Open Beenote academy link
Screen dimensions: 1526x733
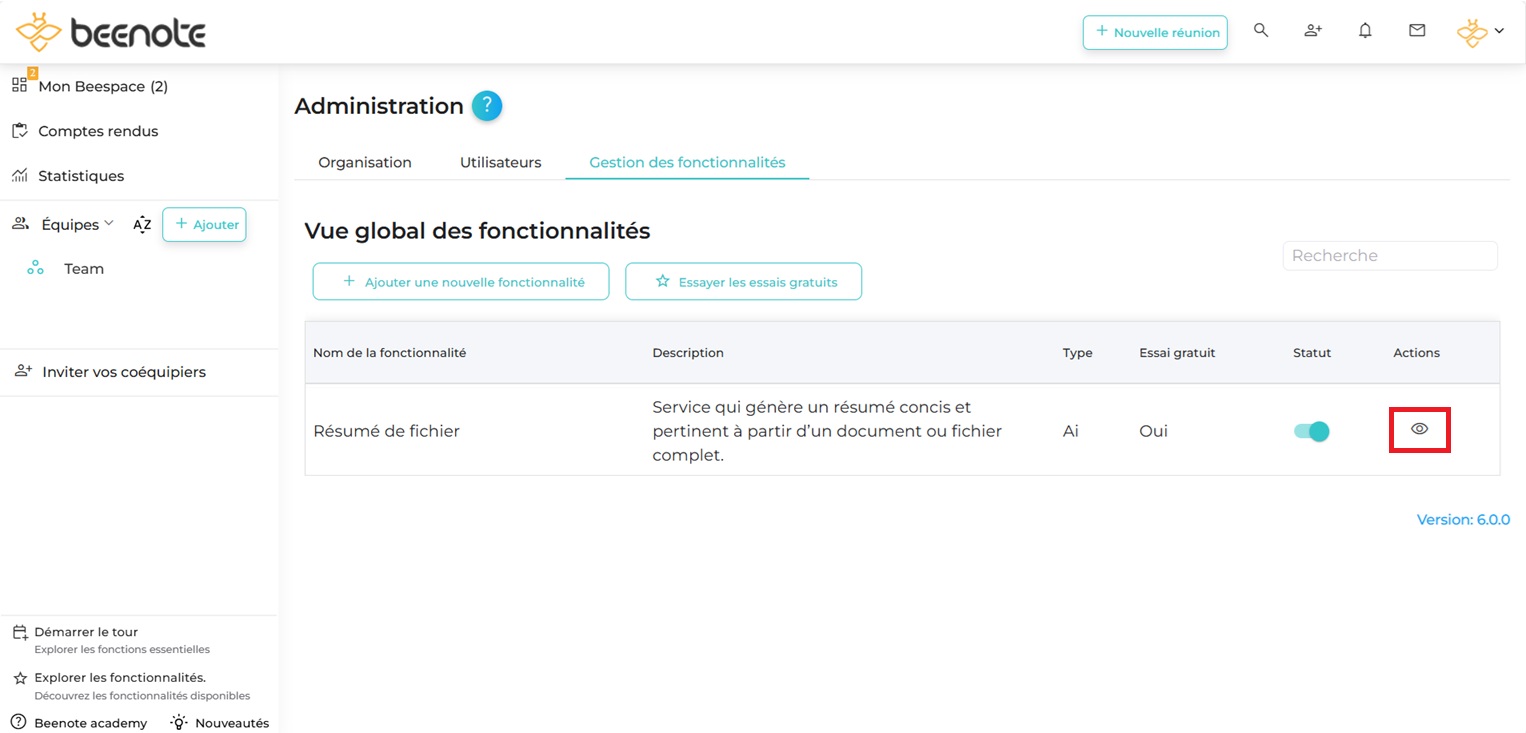(x=90, y=723)
